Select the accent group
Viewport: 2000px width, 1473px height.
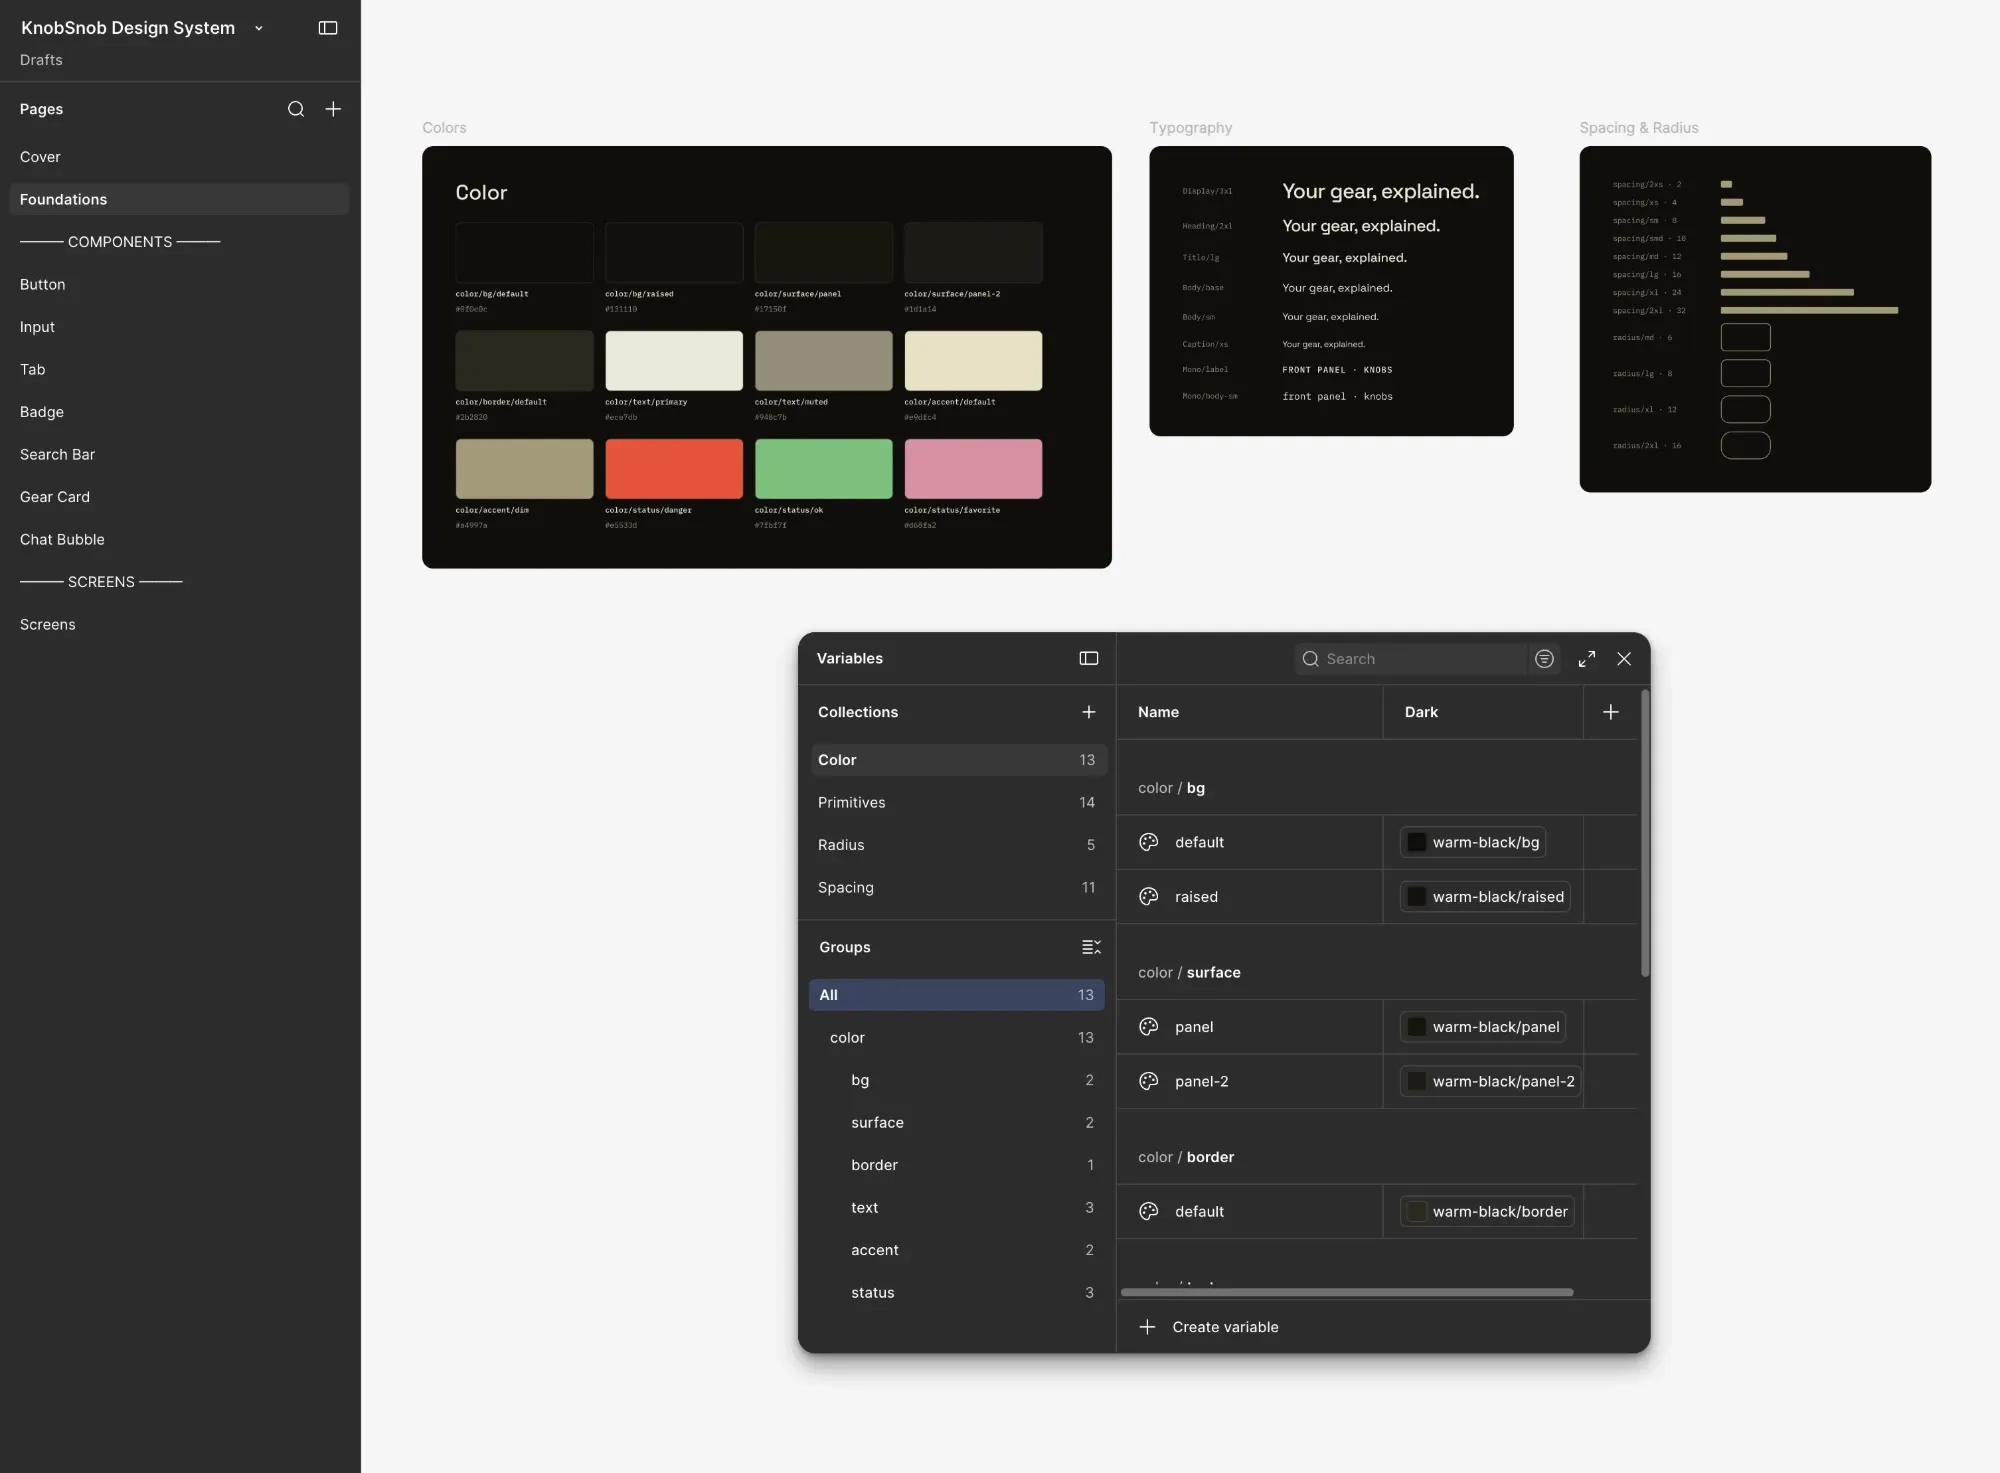coord(956,1250)
